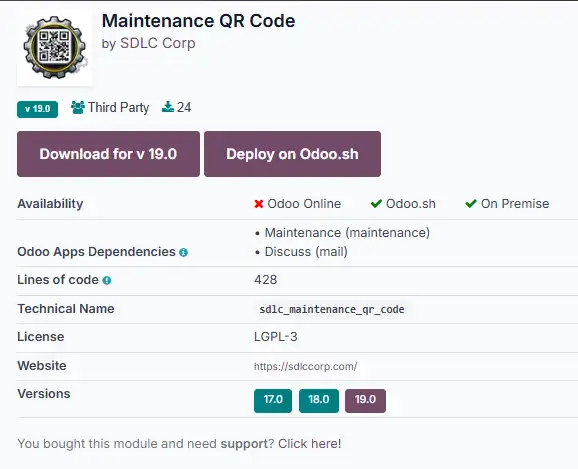Click the Odoo Online availability label

tap(304, 204)
